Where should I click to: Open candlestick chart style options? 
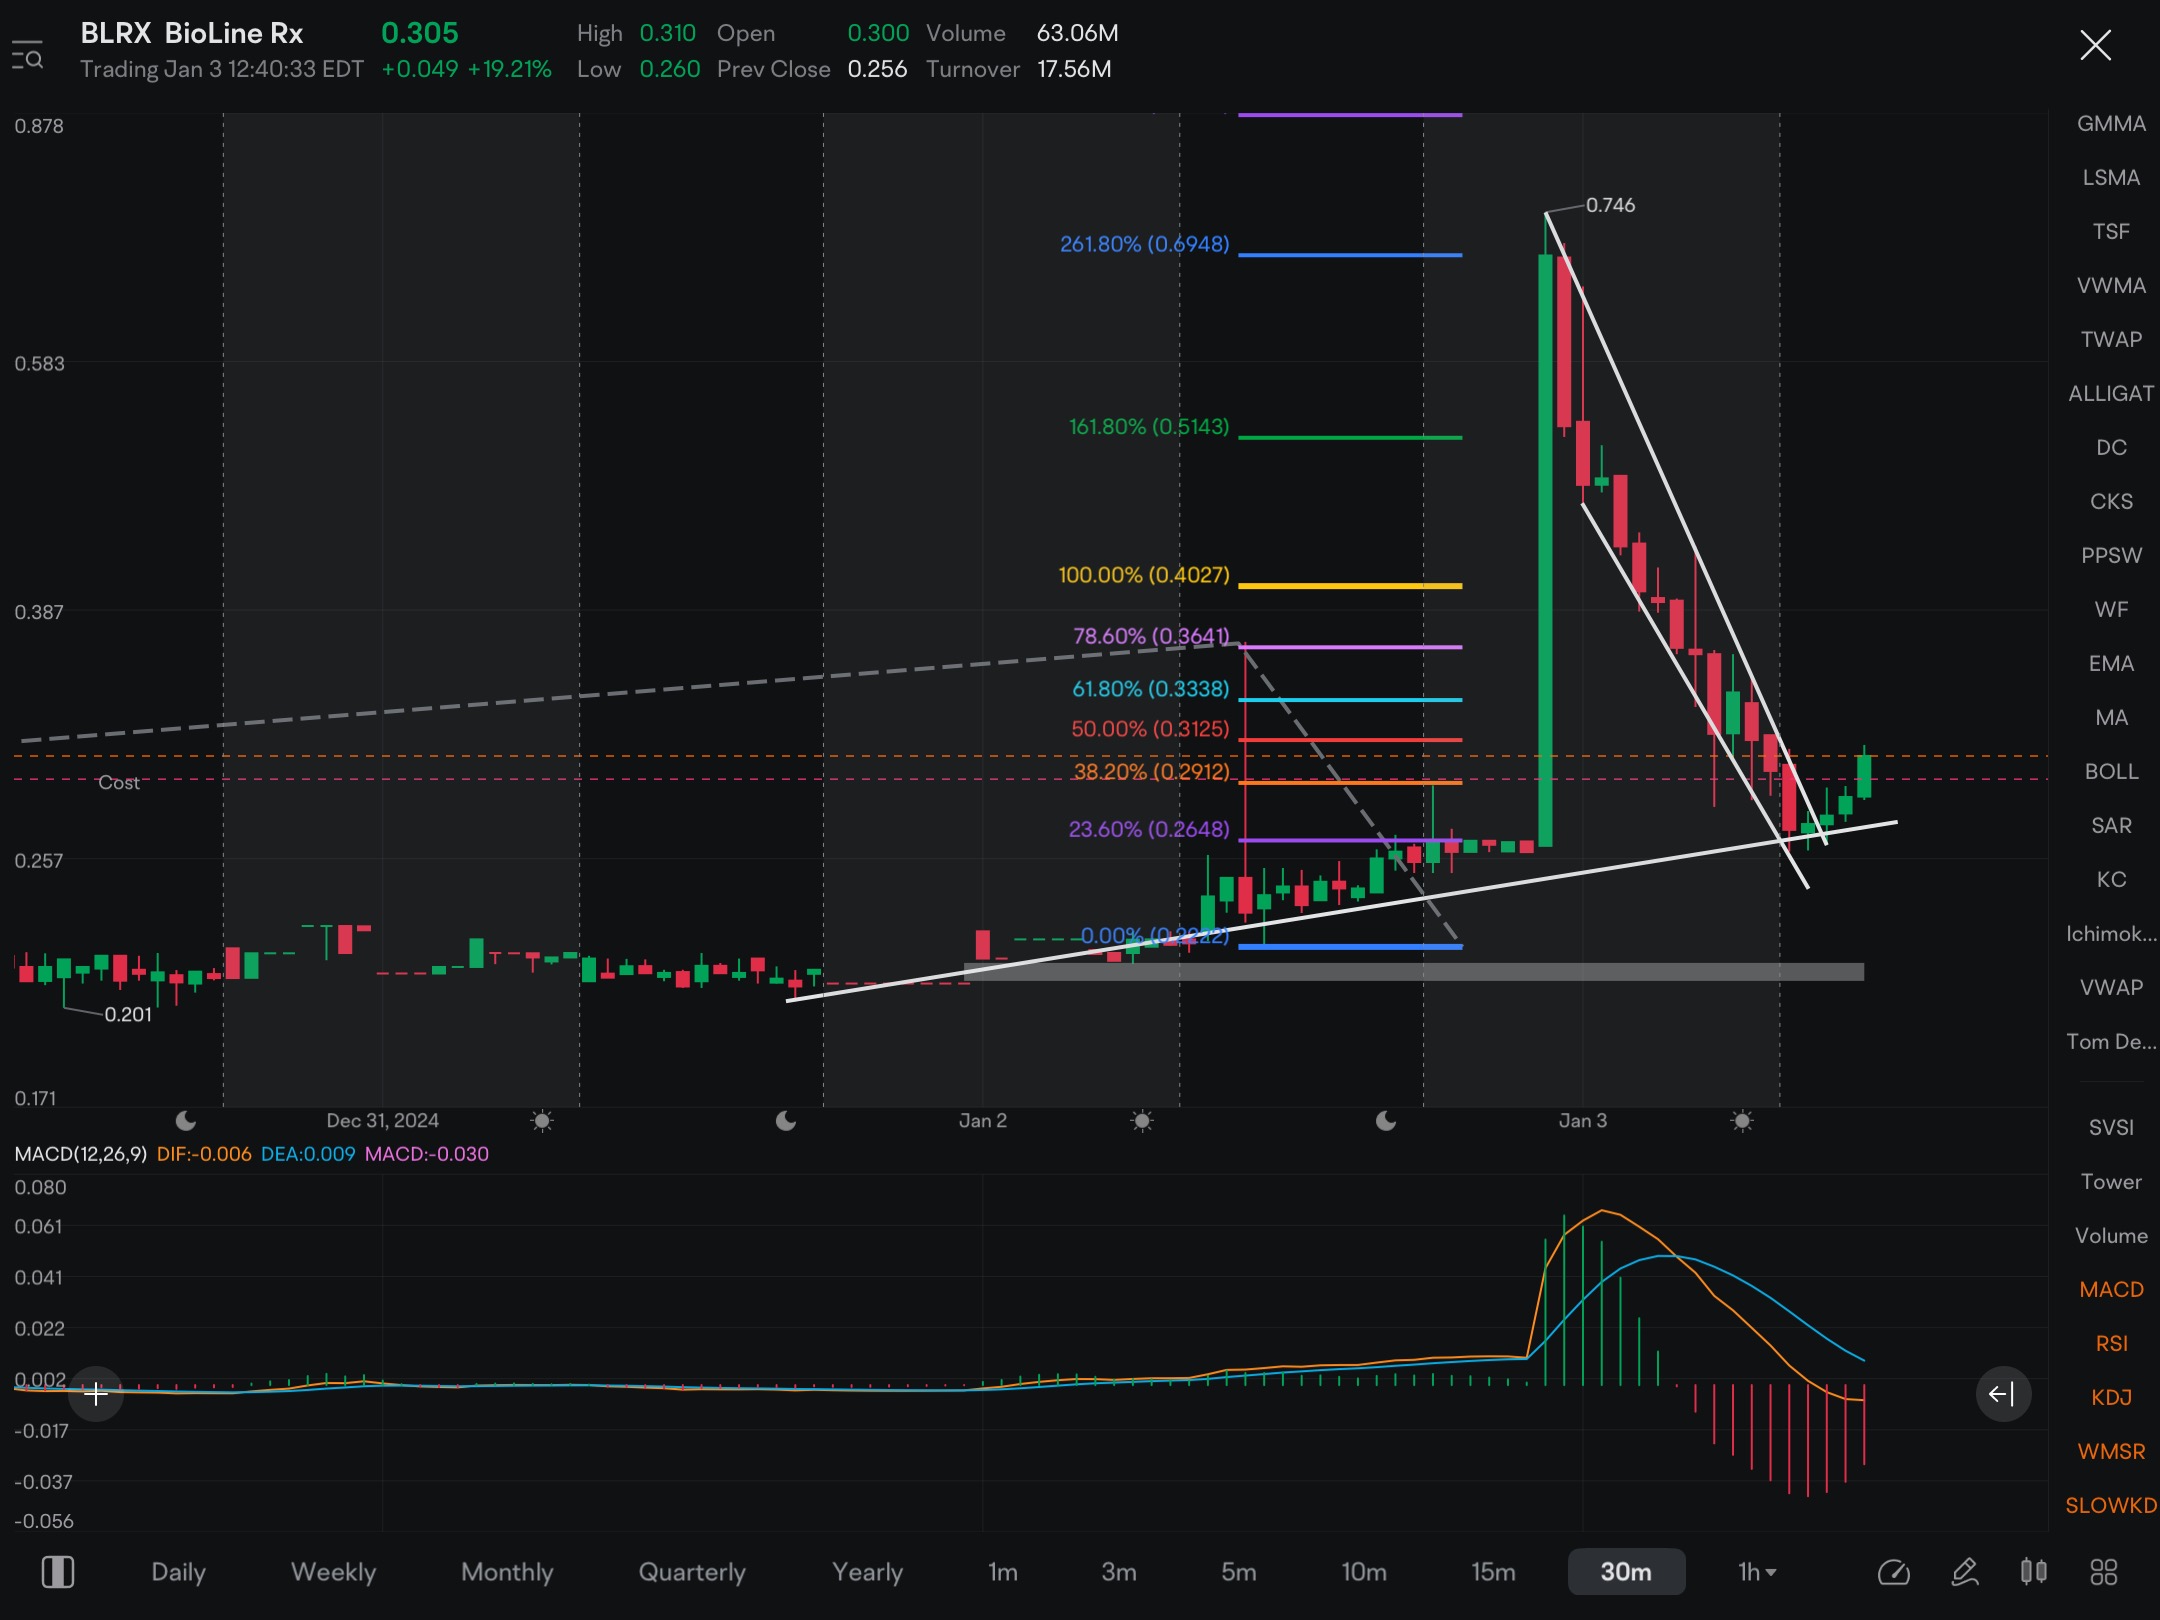coord(2034,1572)
